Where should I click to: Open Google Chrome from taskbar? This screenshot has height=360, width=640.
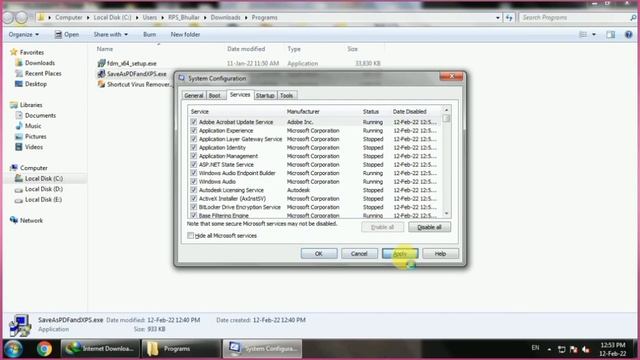pos(44,349)
